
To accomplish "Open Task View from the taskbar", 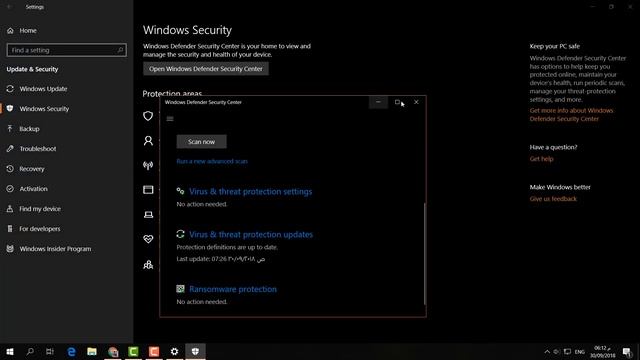I will (50, 351).
